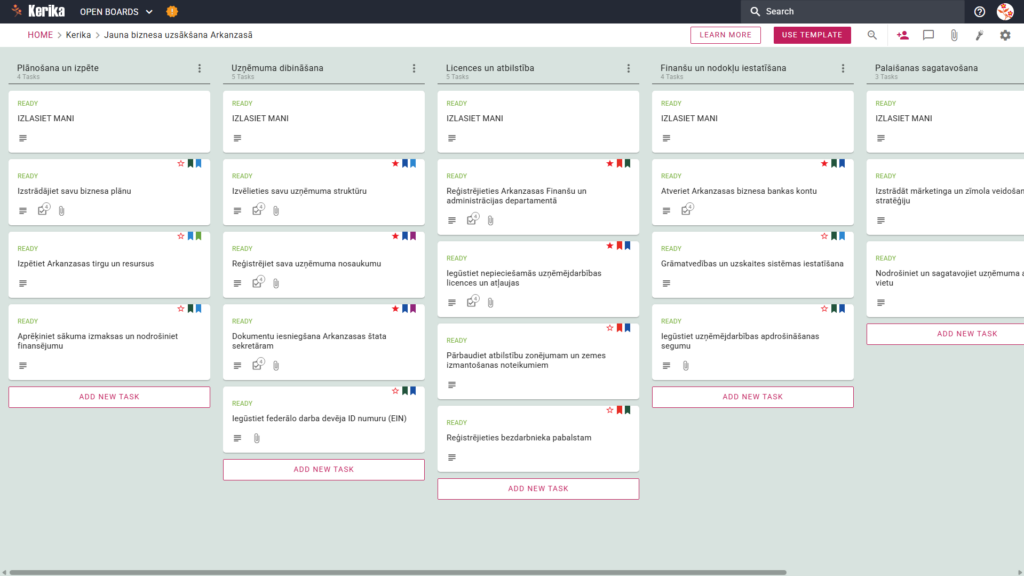Open attachment icon on Reģistrējiet sava uzņēmuma nosaukumu
This screenshot has height=576, width=1024.
(276, 283)
